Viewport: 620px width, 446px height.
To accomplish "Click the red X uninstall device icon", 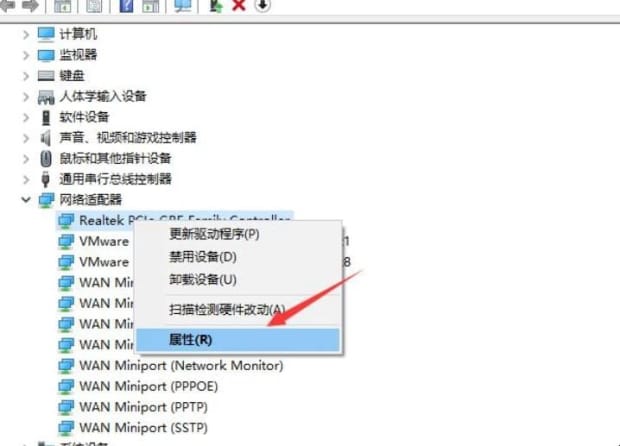I will pos(239,5).
